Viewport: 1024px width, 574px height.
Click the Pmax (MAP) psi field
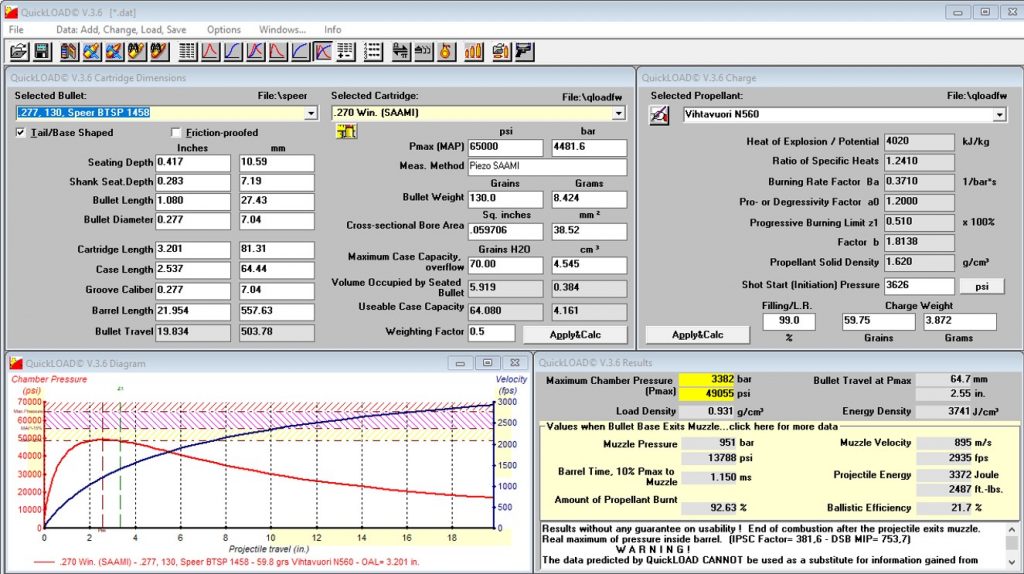coord(505,147)
